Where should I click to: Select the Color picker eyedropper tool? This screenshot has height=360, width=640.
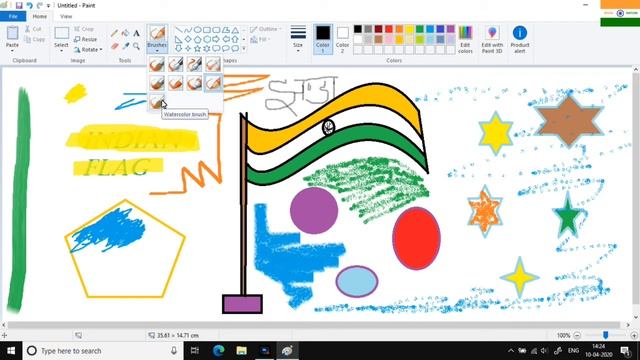pos(125,46)
